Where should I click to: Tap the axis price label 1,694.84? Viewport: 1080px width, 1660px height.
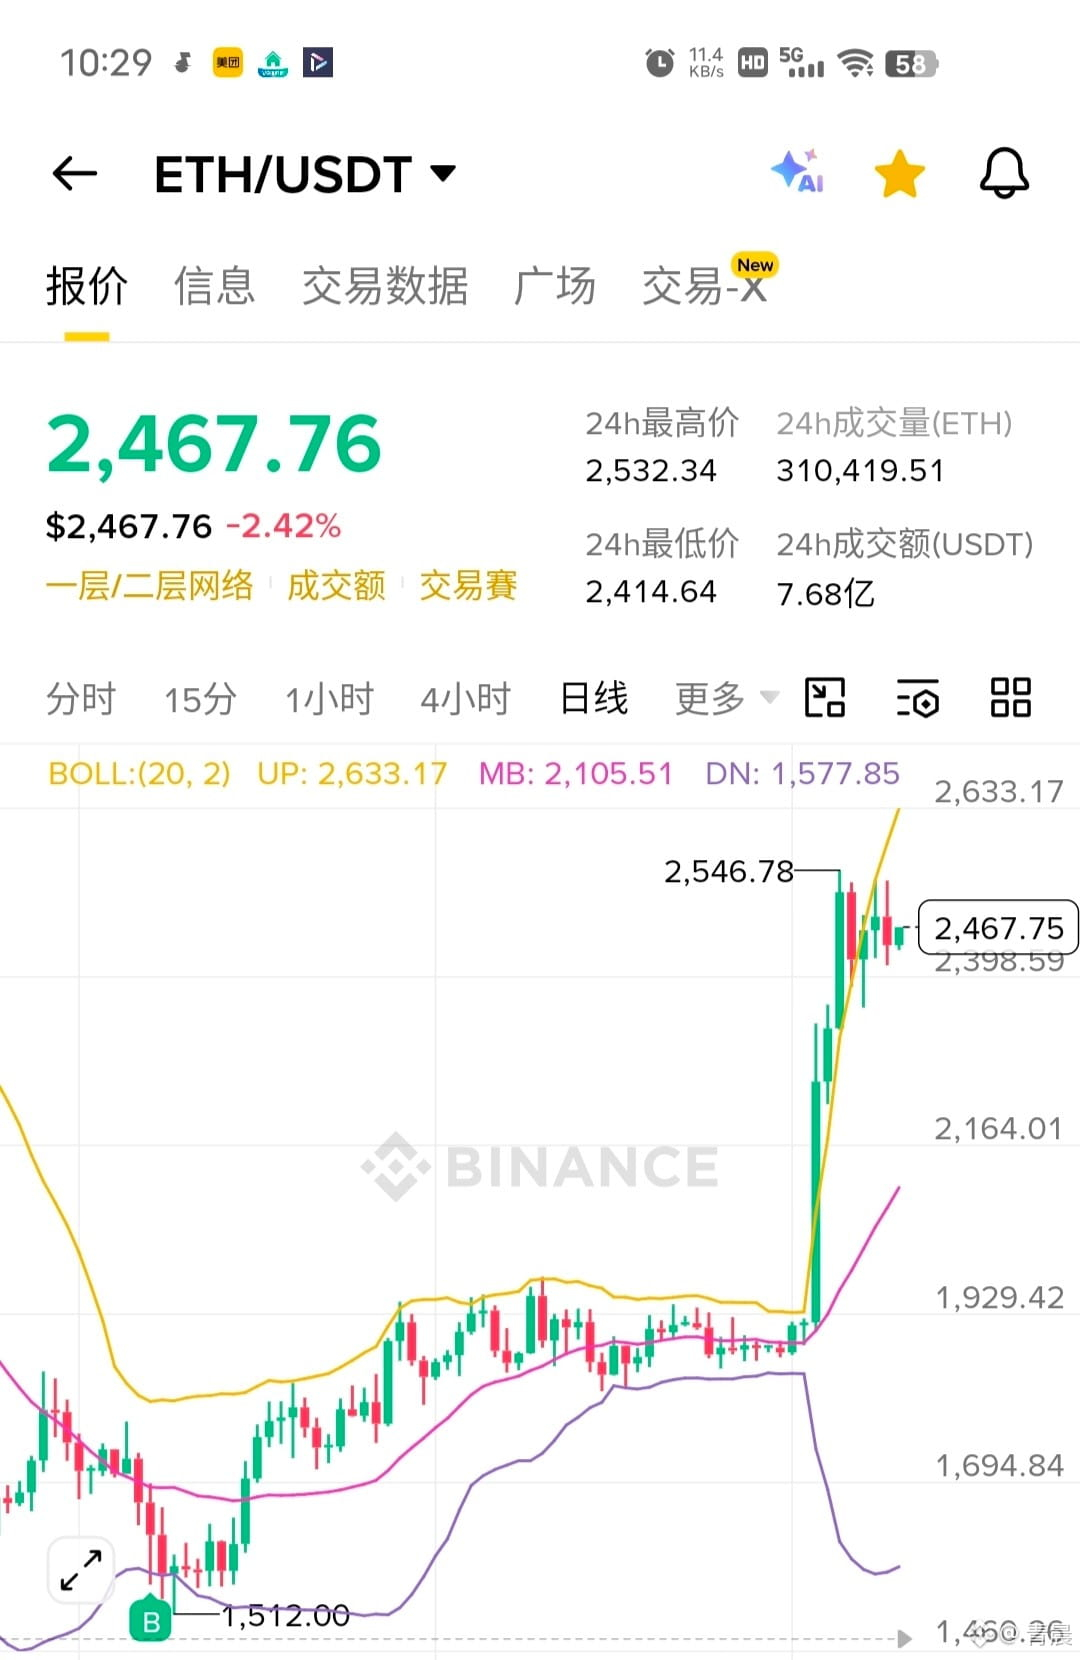[x=998, y=1465]
